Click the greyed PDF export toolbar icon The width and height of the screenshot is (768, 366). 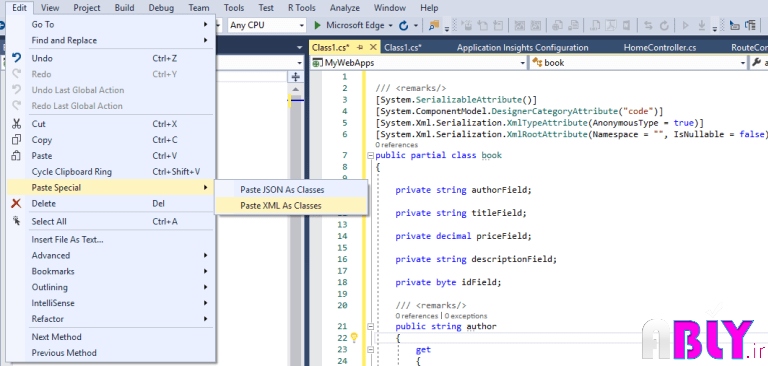[610, 25]
